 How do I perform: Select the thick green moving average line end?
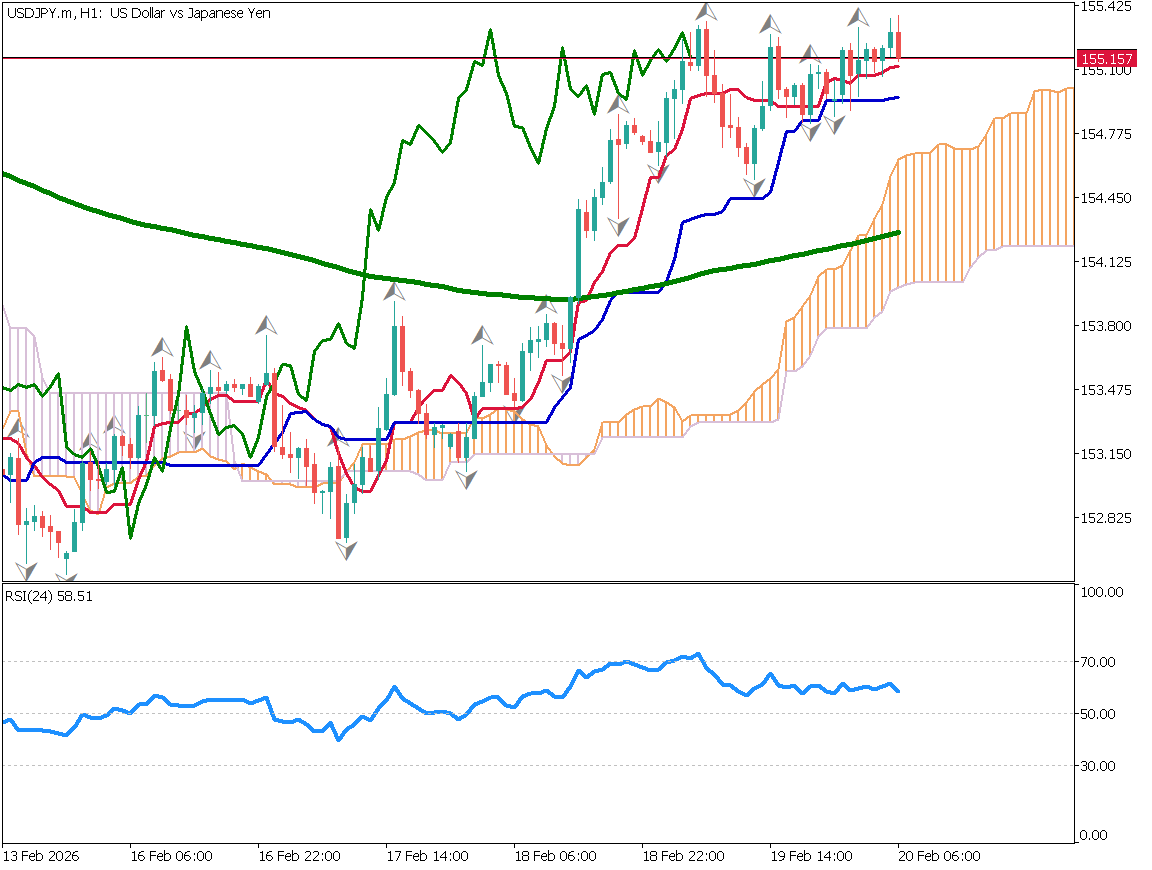(897, 232)
